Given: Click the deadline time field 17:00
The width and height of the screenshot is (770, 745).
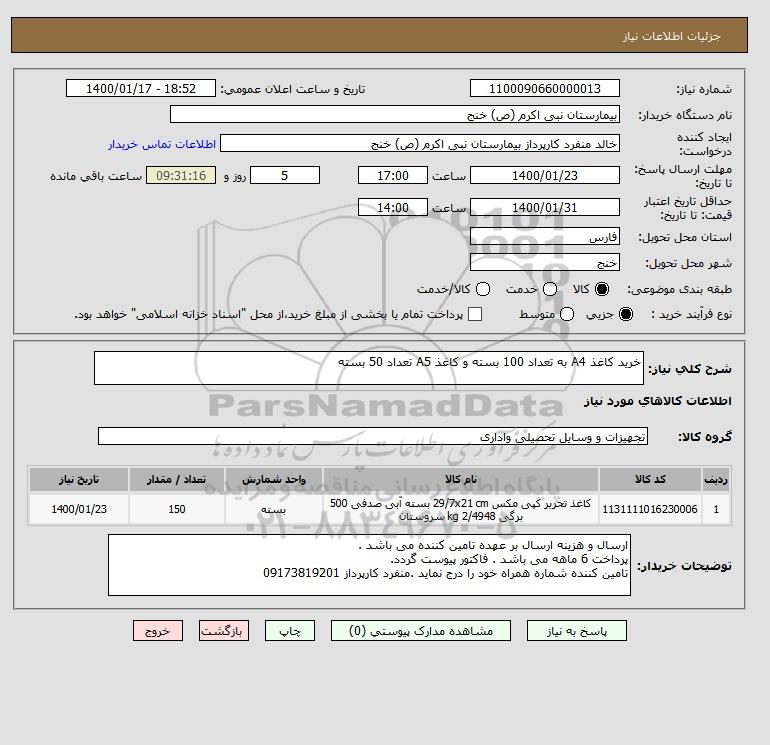Looking at the screenshot, I should pos(393,175).
